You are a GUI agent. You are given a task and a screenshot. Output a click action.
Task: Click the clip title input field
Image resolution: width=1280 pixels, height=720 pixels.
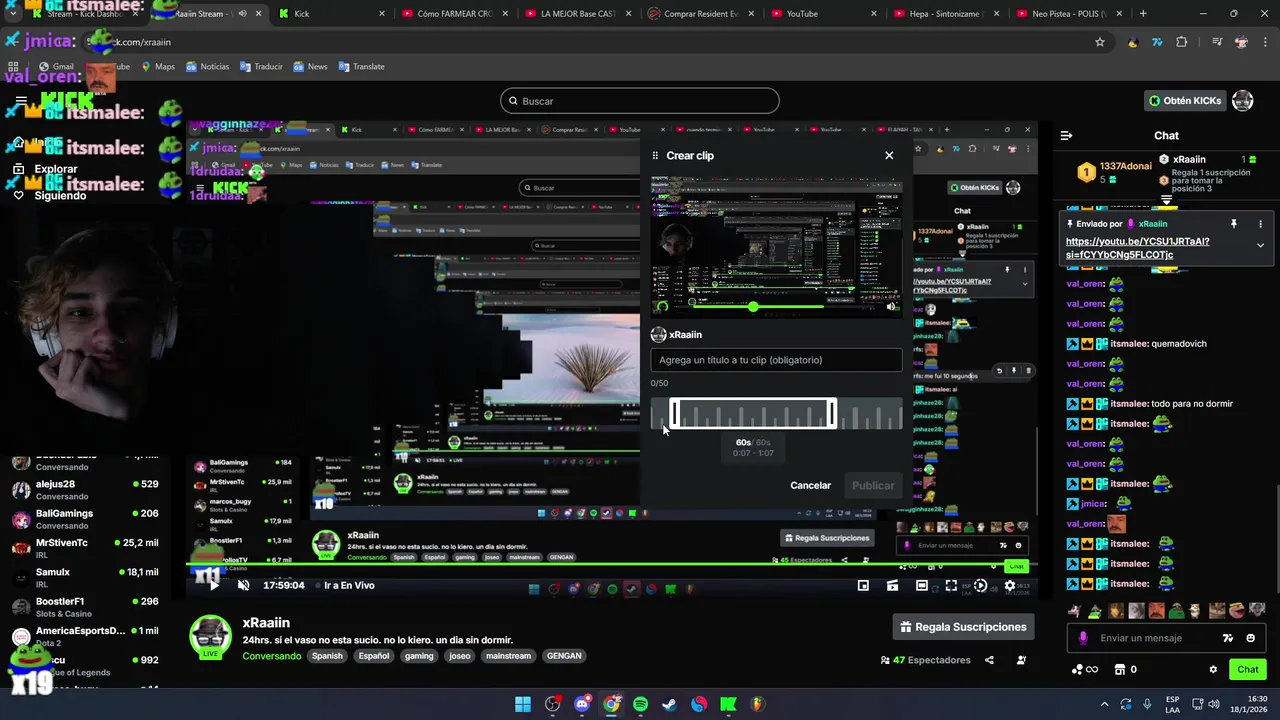pos(776,360)
